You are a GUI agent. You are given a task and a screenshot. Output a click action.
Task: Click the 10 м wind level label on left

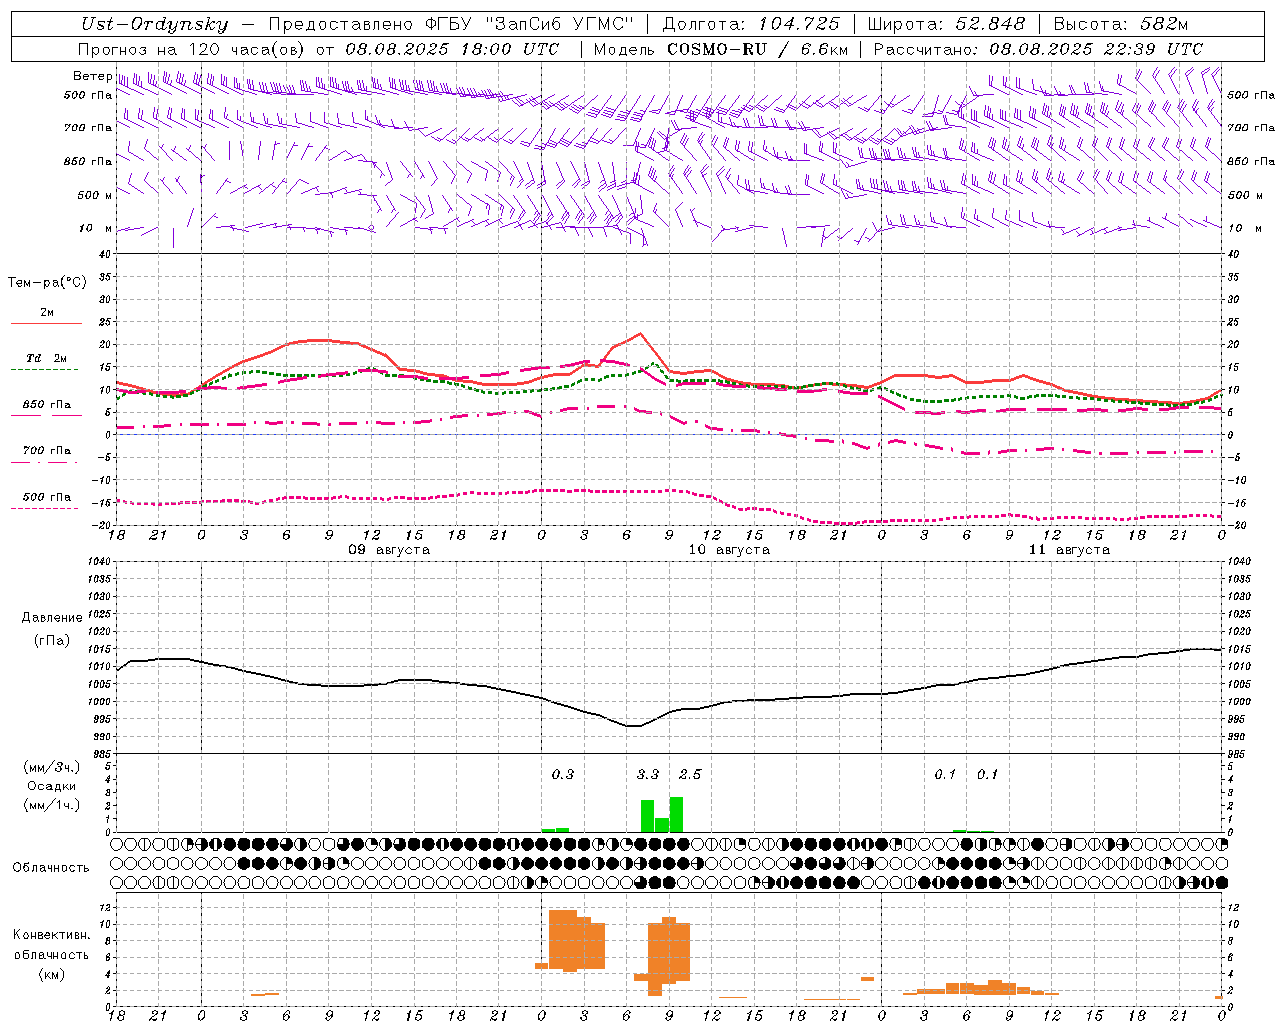pyautogui.click(x=97, y=228)
